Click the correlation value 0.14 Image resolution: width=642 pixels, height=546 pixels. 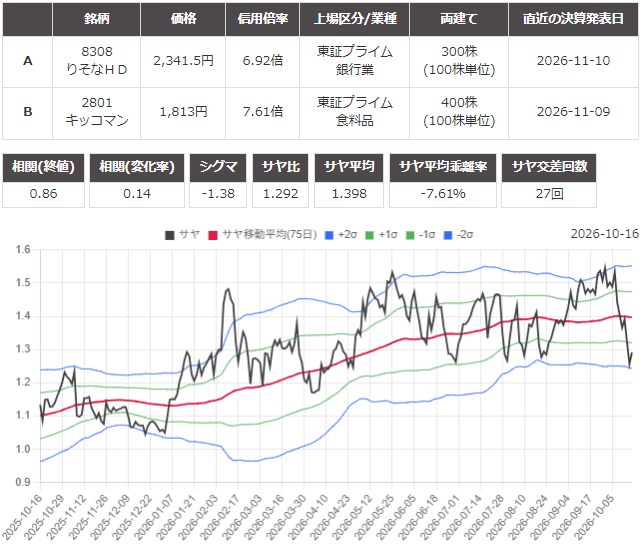pos(137,194)
